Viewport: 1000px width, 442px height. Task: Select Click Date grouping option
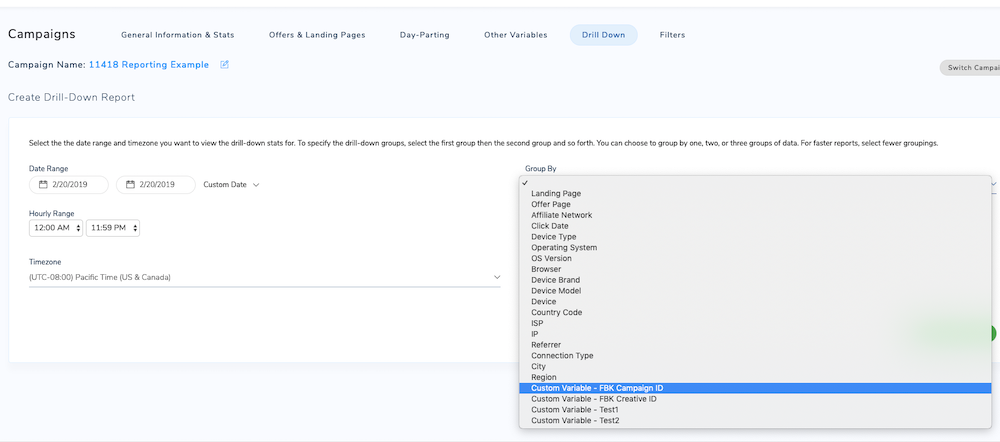pos(755,226)
